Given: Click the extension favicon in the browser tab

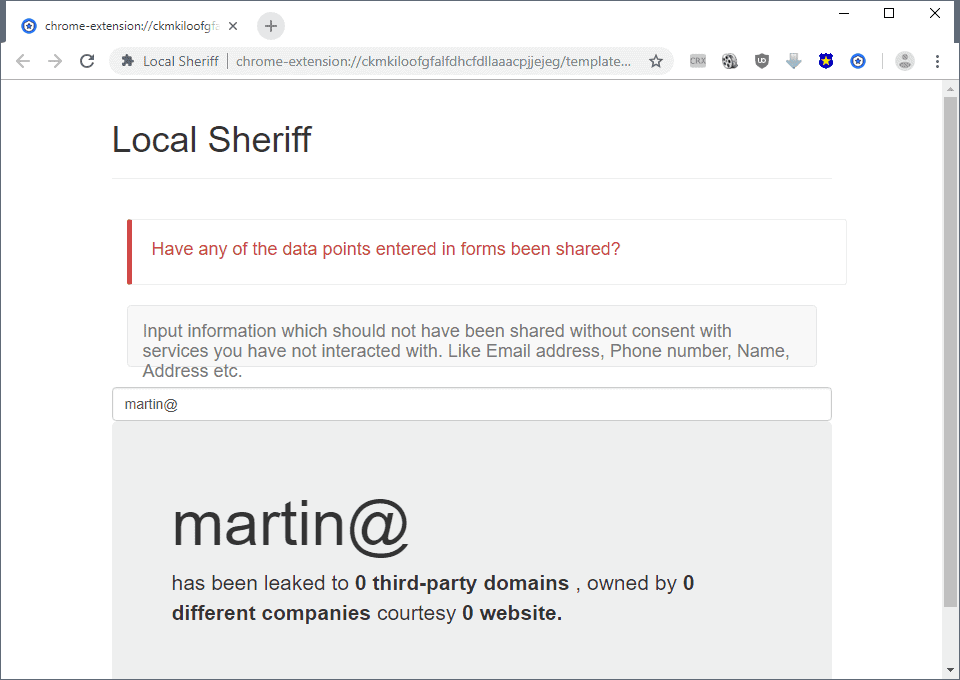Looking at the screenshot, I should [x=27, y=27].
